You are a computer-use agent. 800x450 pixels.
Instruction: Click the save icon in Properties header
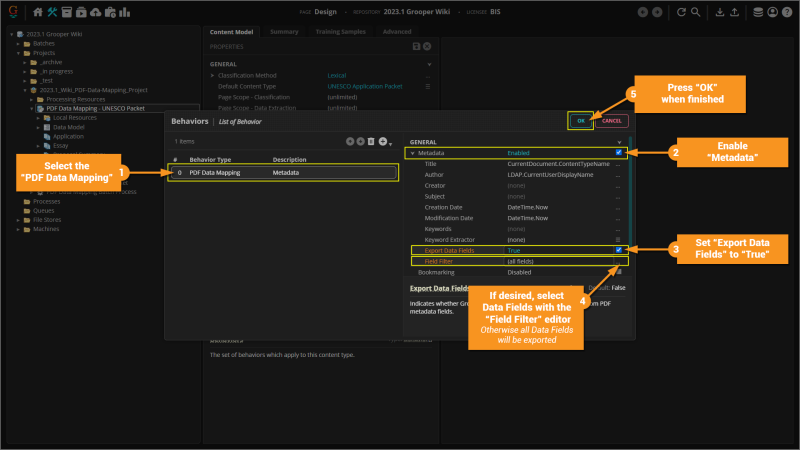[x=416, y=46]
